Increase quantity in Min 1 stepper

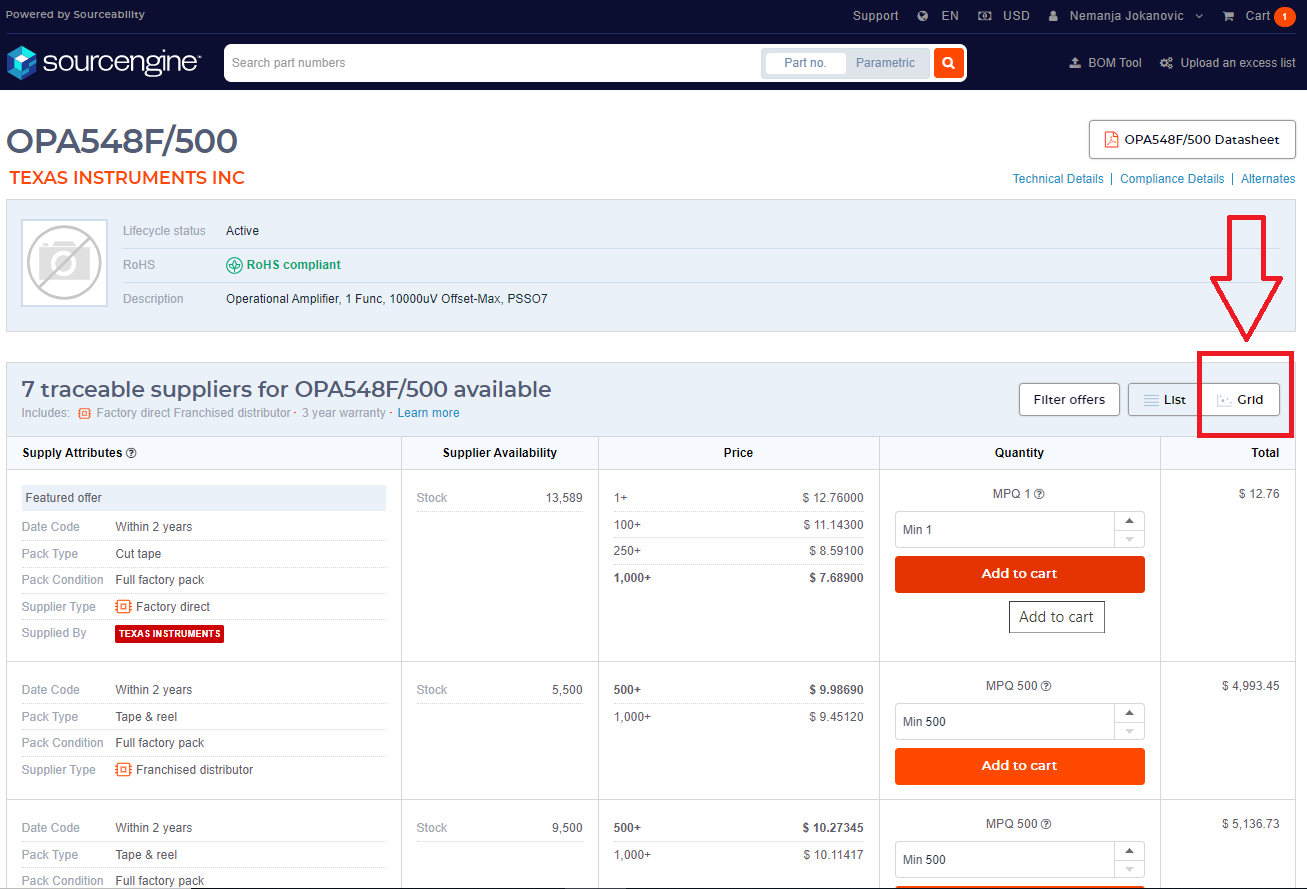[1129, 521]
